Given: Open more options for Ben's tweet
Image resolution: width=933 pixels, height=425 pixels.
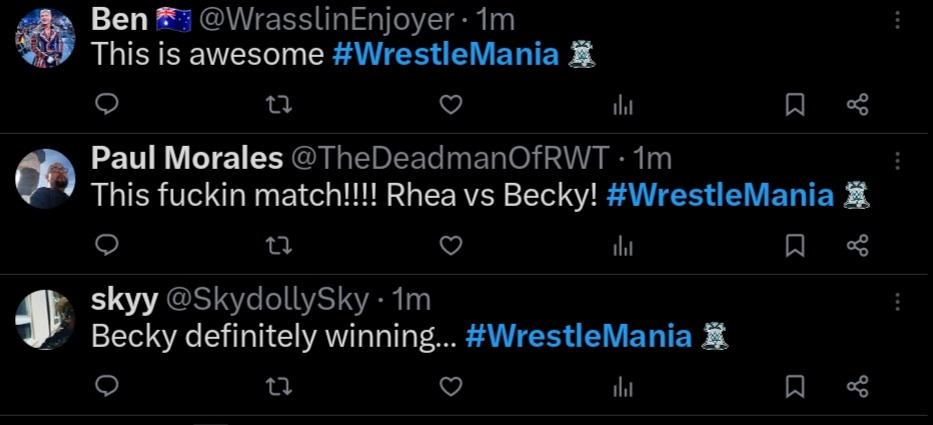Looking at the screenshot, I should click(897, 20).
